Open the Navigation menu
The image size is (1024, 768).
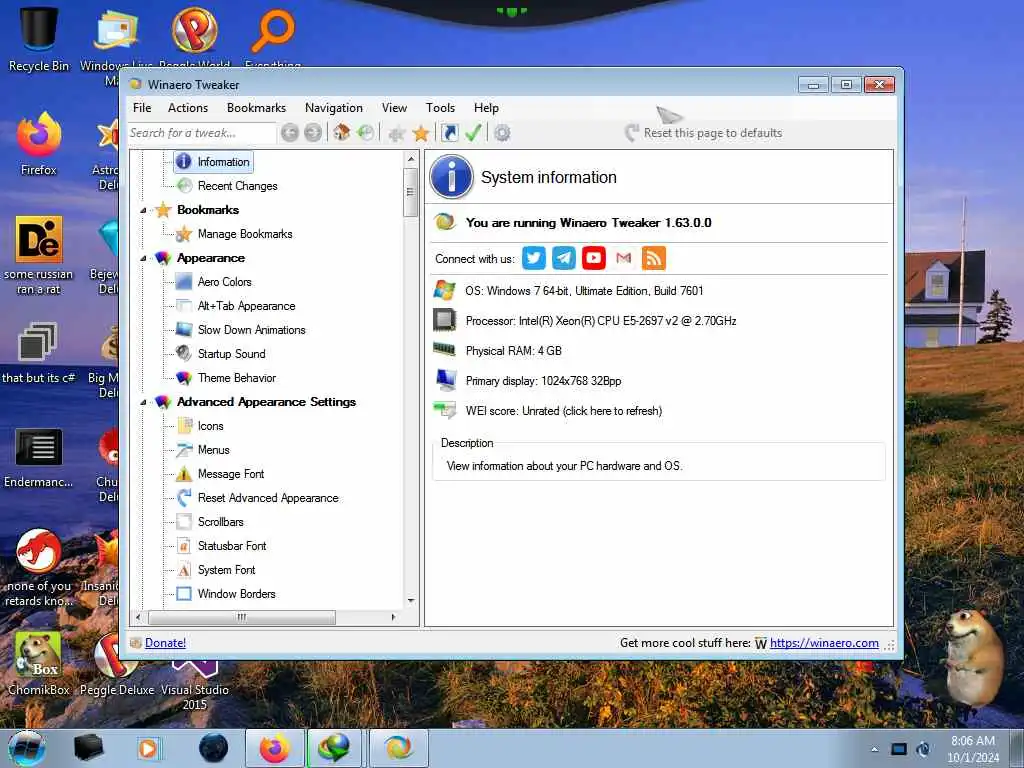334,108
